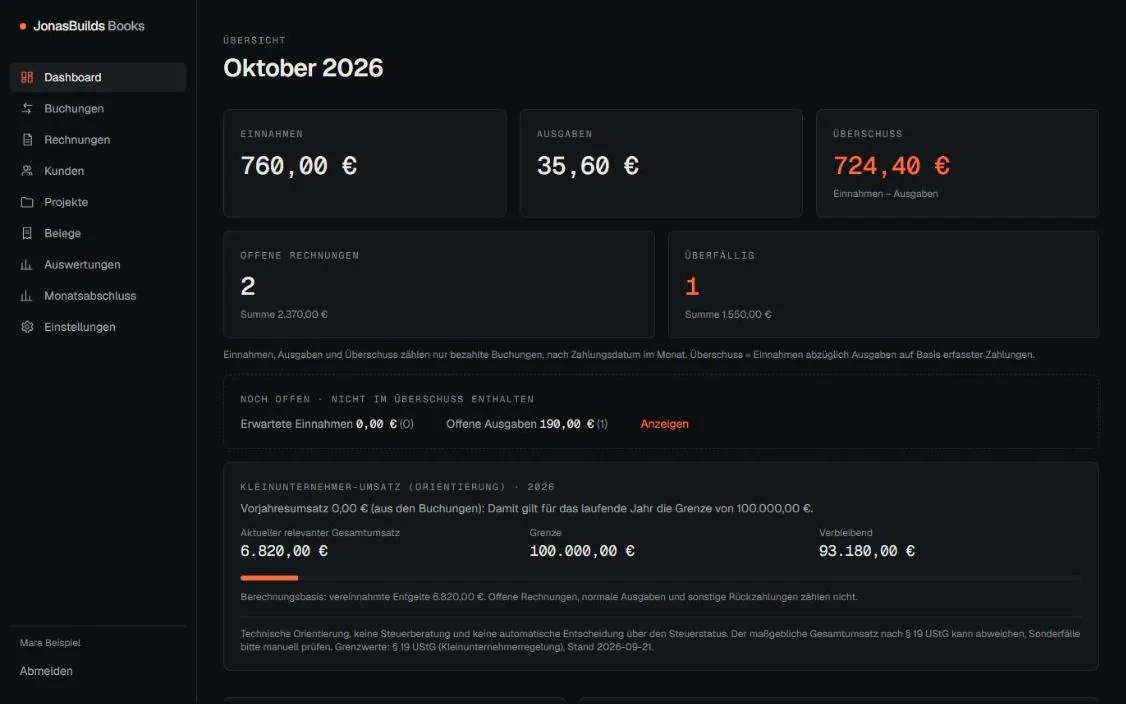Click the Dashboard grid icon

(27, 77)
